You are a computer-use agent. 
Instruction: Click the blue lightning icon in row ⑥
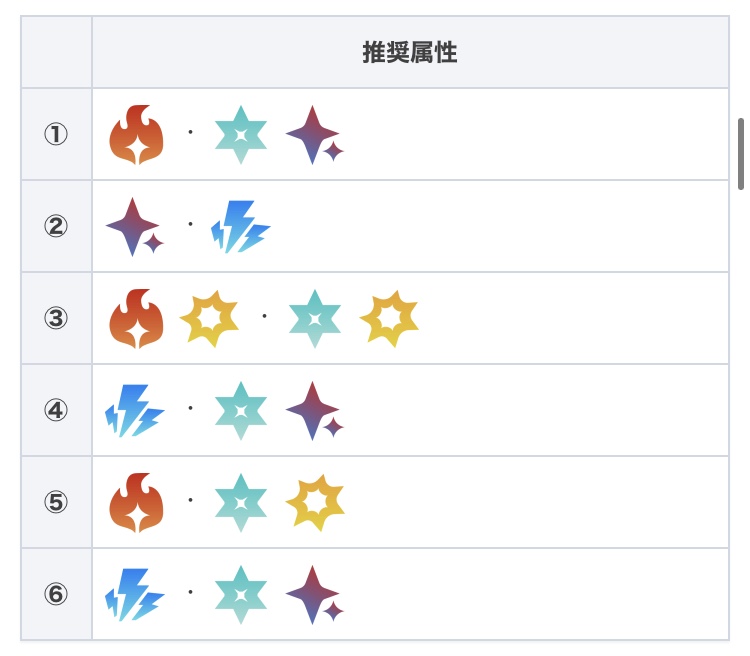coord(135,594)
